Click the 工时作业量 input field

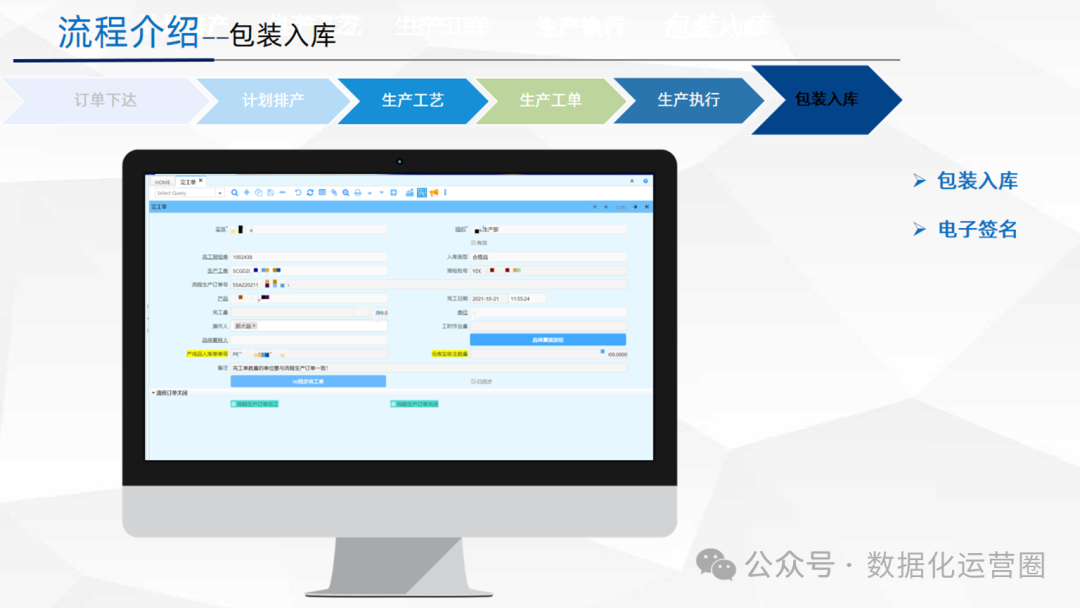548,326
